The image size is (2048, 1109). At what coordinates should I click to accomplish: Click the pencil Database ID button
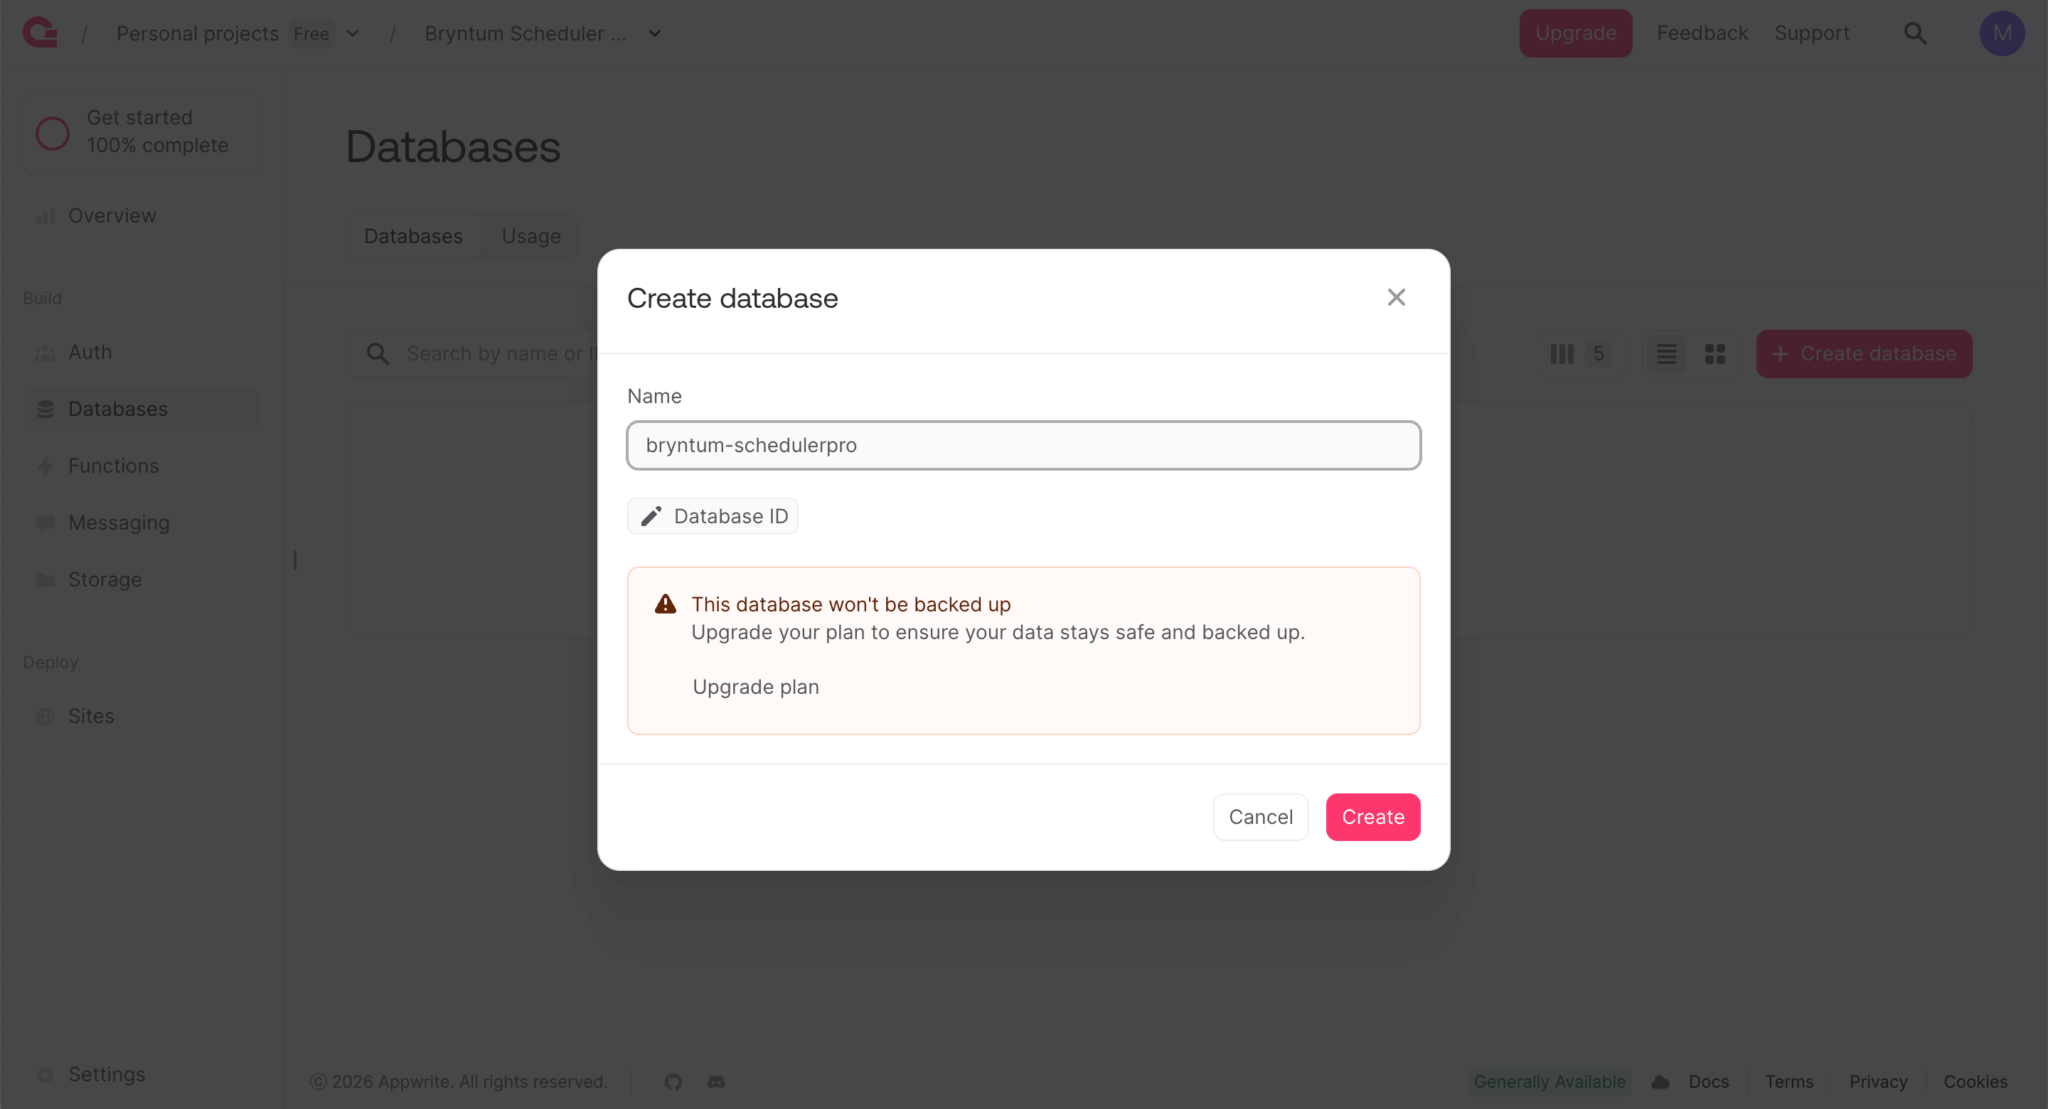[x=713, y=516]
